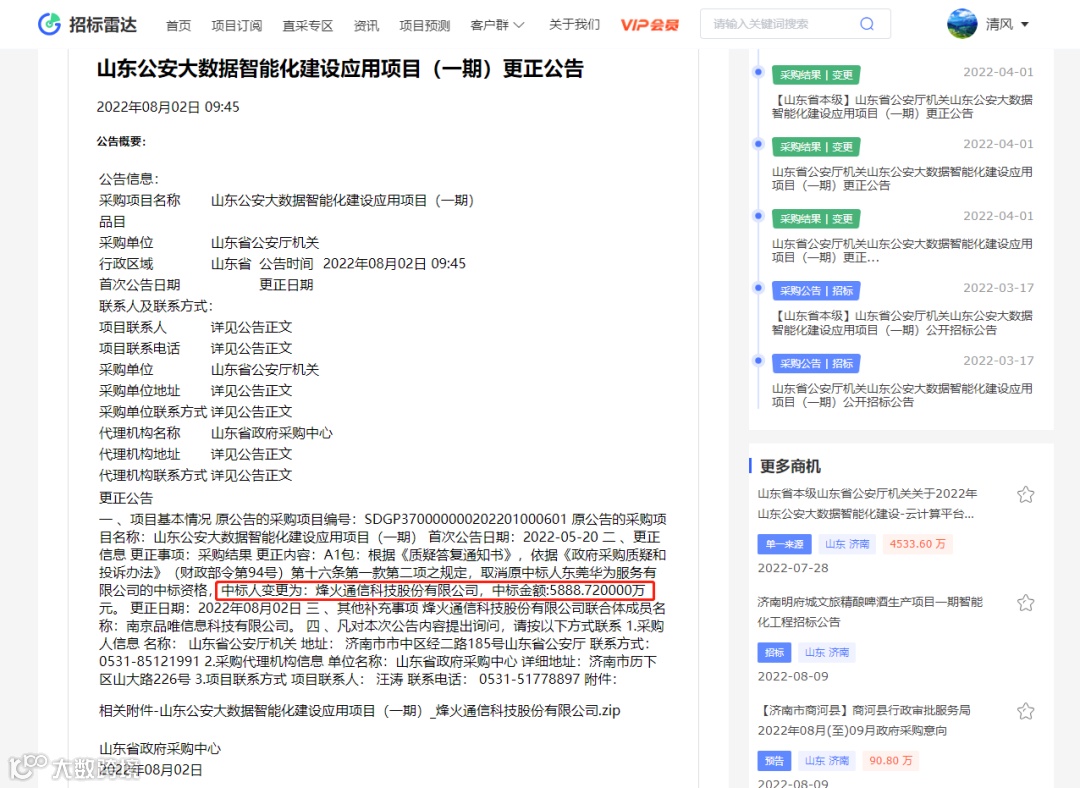Open the 项目订阅 nav item
Image resolution: width=1080 pixels, height=788 pixels.
(x=236, y=25)
